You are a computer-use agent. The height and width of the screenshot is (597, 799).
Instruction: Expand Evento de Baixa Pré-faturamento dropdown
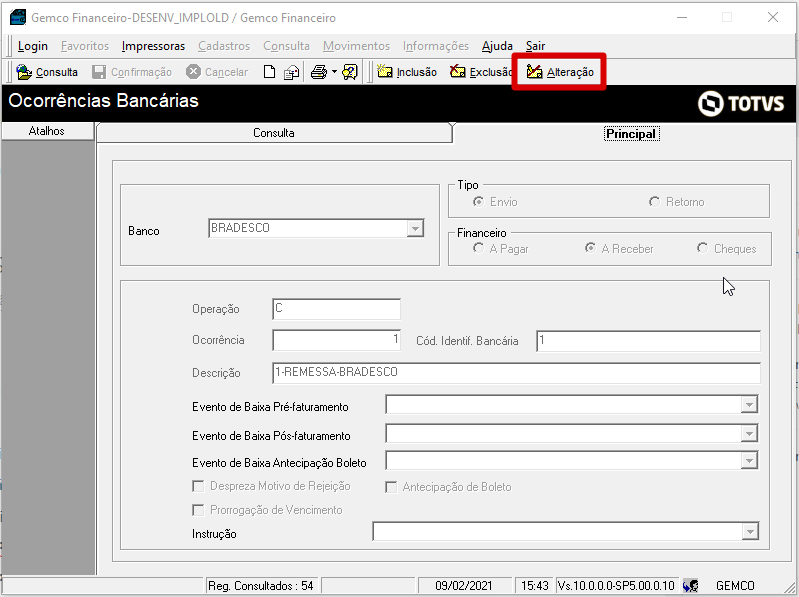coord(749,405)
